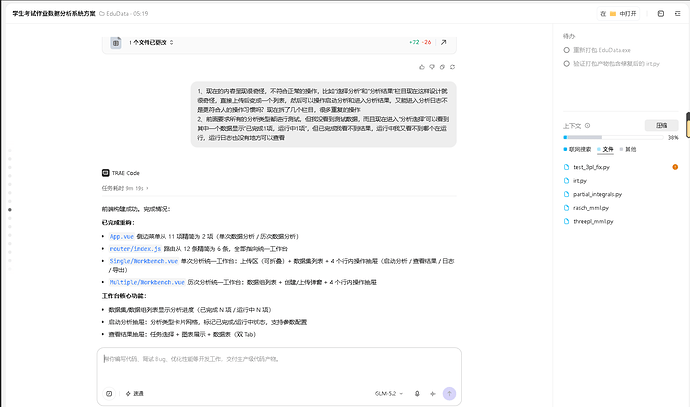The image size is (690, 407).
Task: Click the 压缩 compress button
Action: (661, 125)
